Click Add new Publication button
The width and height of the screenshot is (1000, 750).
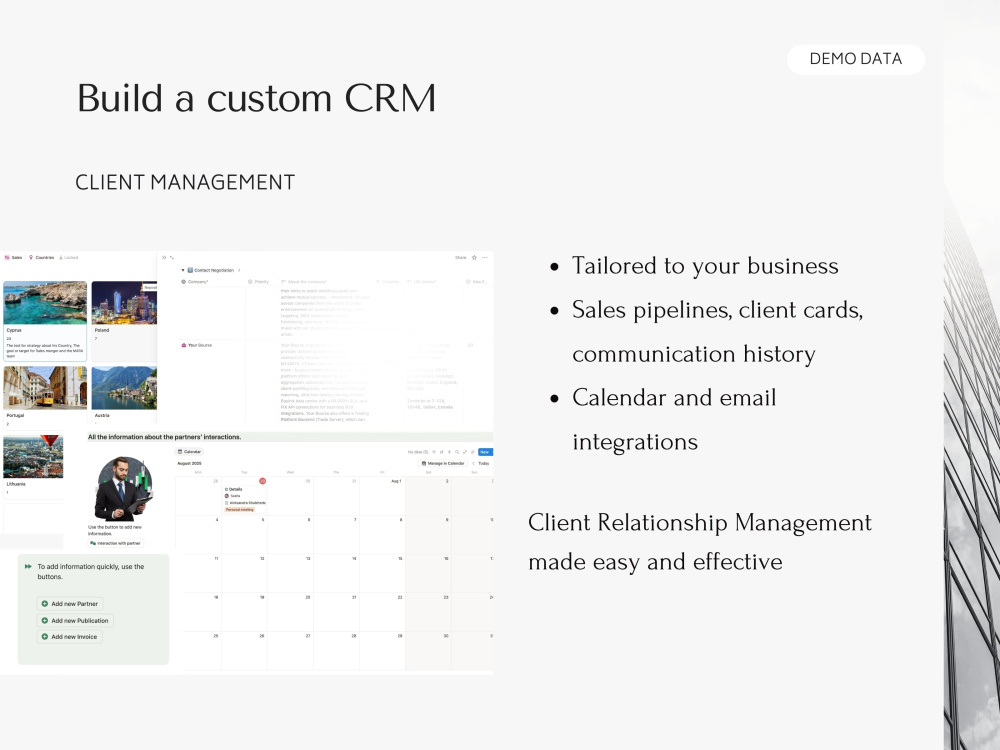click(75, 621)
